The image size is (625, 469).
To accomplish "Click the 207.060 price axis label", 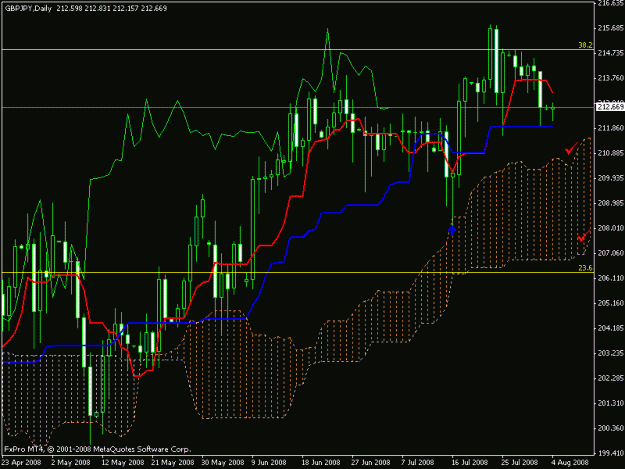I will click(x=611, y=253).
